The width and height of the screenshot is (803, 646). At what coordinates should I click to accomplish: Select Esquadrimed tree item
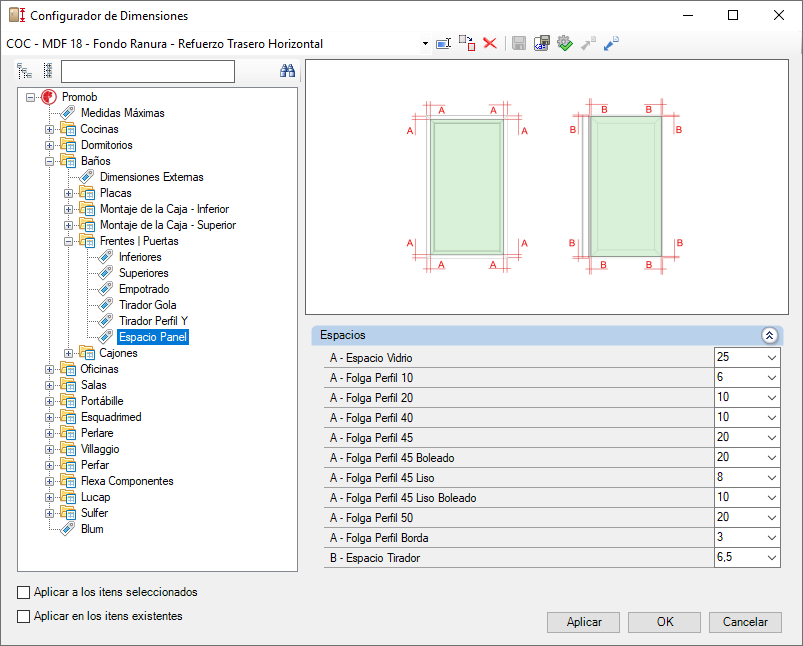click(111, 417)
